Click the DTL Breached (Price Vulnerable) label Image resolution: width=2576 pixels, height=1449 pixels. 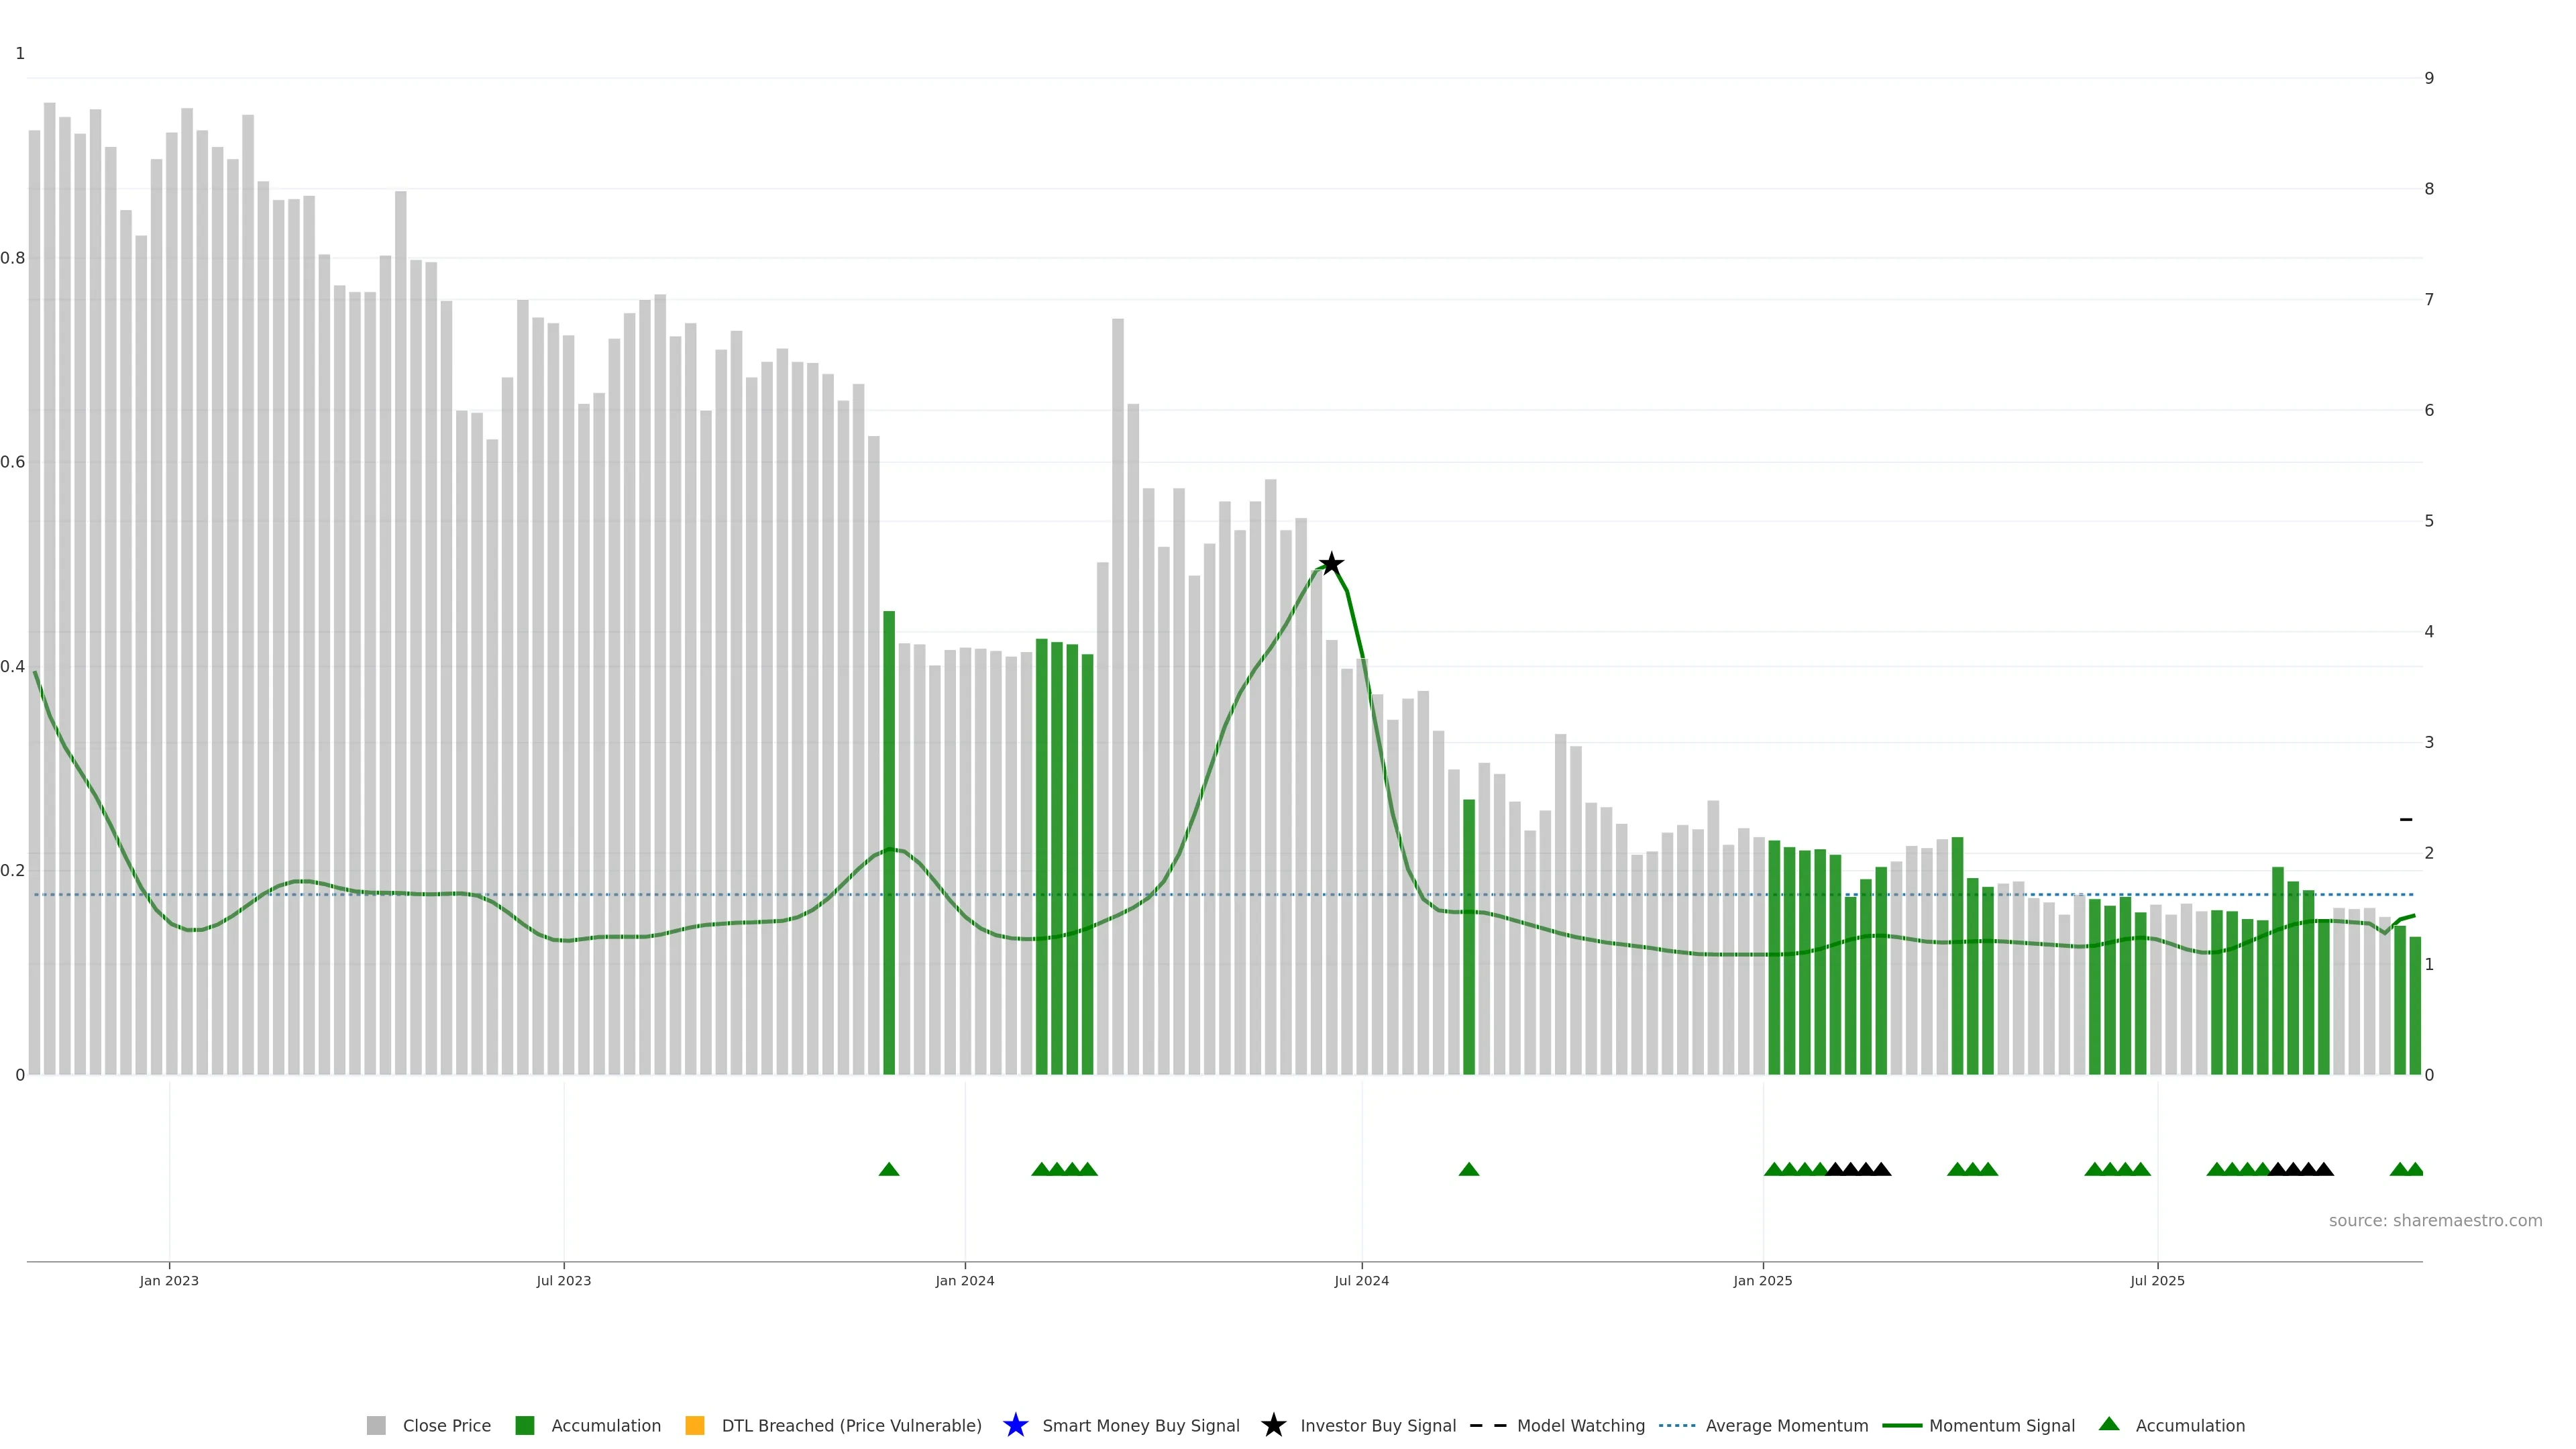point(851,1425)
